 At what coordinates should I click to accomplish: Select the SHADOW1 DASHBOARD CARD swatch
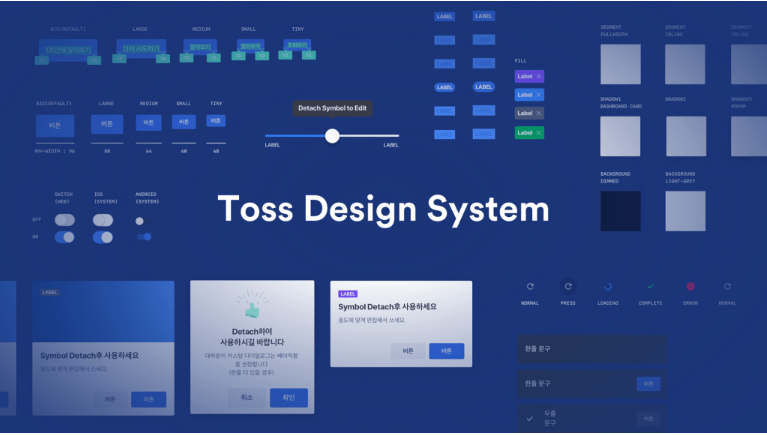tap(620, 137)
